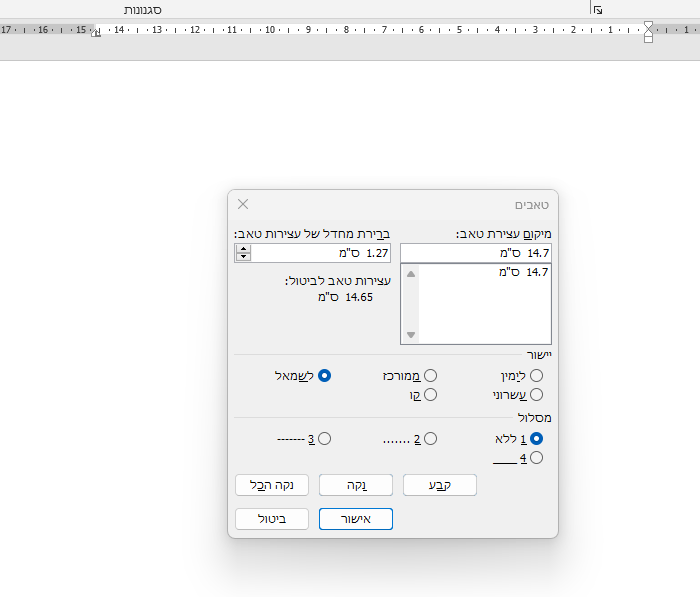Select לימין (right) alignment radio button
700x597 pixels.
pyautogui.click(x=537, y=375)
